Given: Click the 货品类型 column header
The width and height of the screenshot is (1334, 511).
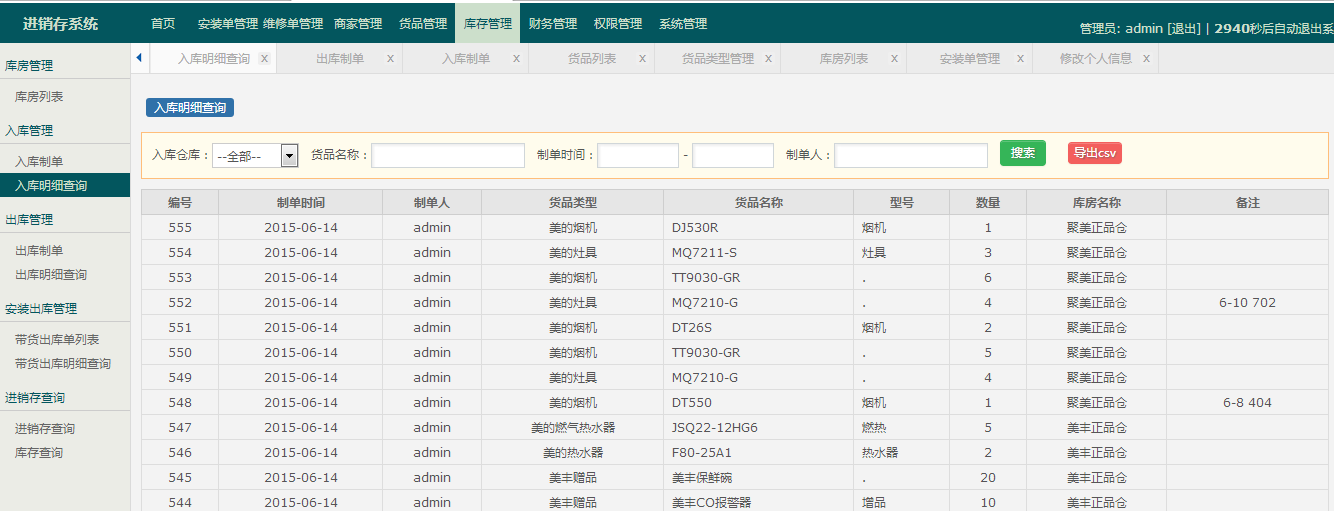Looking at the screenshot, I should (x=573, y=202).
